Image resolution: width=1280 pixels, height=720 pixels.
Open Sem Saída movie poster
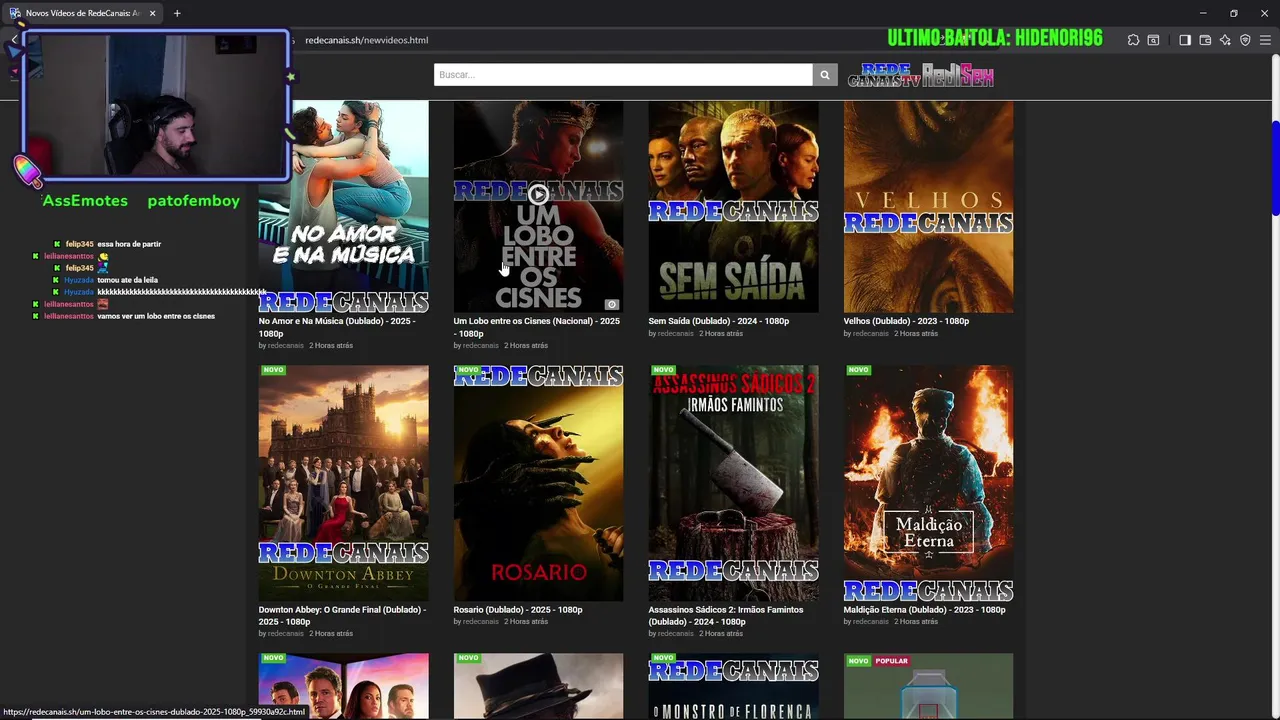733,206
